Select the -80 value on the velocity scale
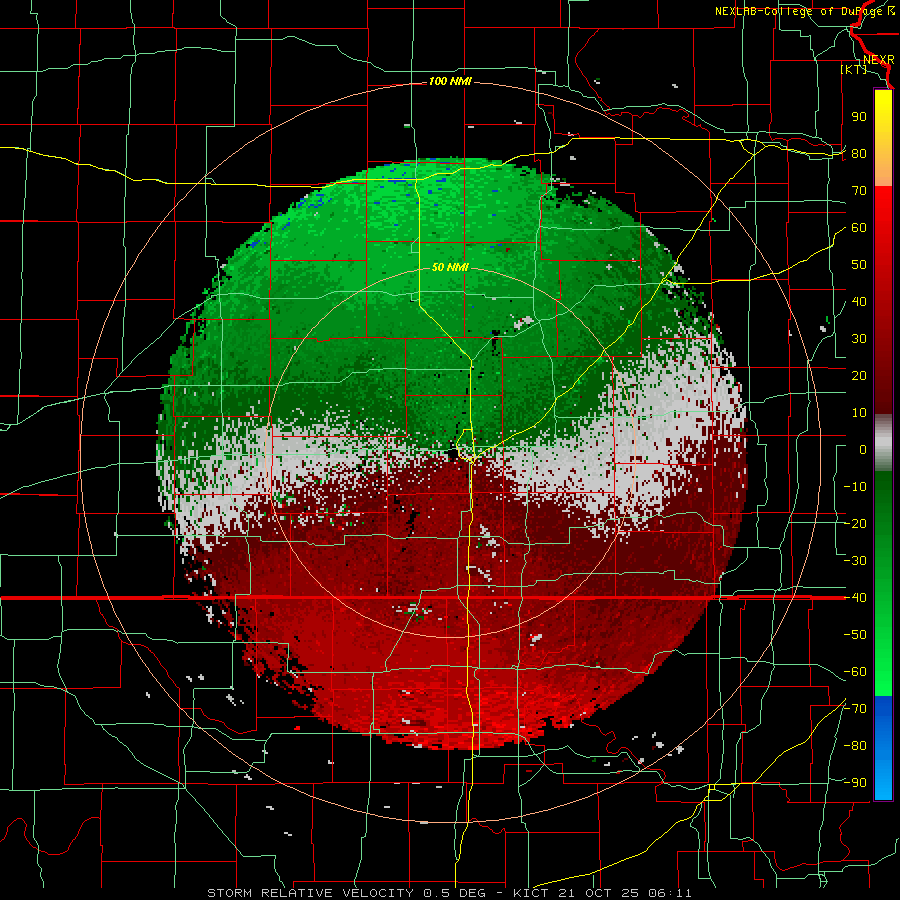This screenshot has width=900, height=900. [x=855, y=746]
